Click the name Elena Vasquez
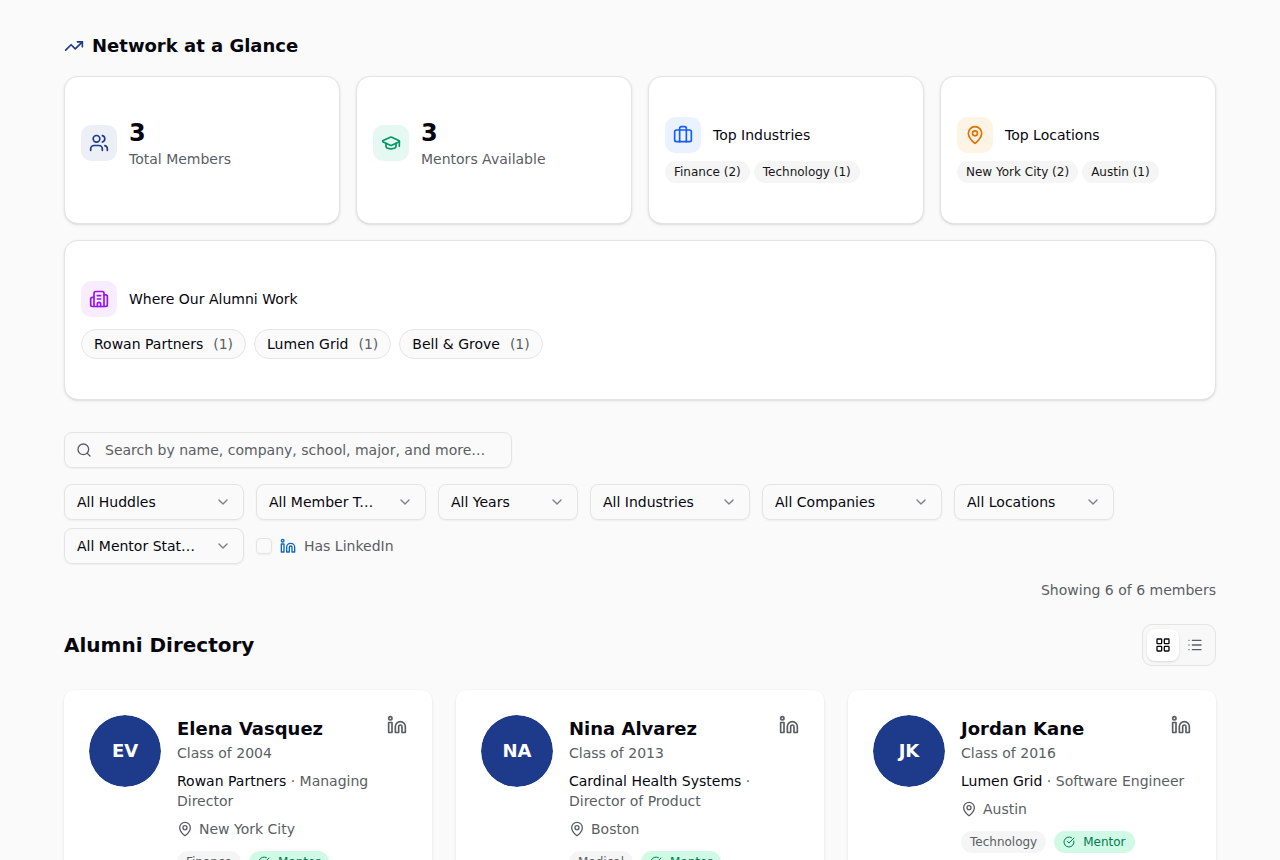 pyautogui.click(x=250, y=729)
